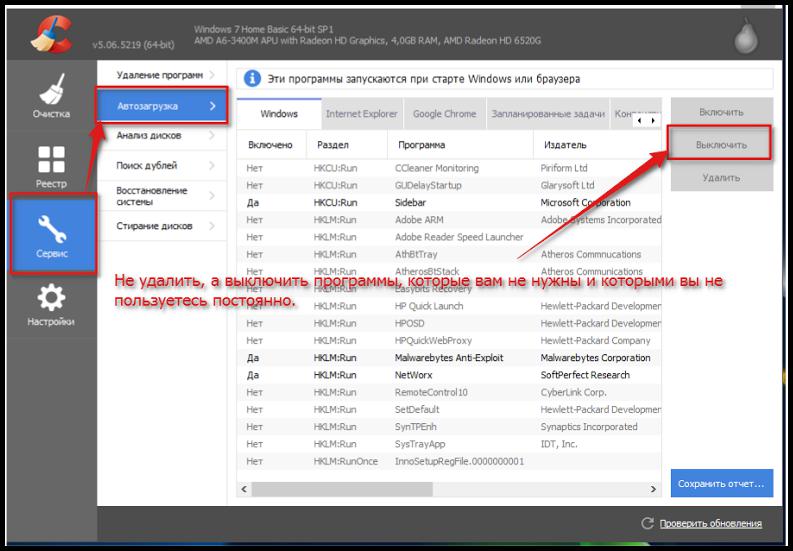Click the CCleaner logo icon
Viewport: 793px width, 551px height.
52,34
